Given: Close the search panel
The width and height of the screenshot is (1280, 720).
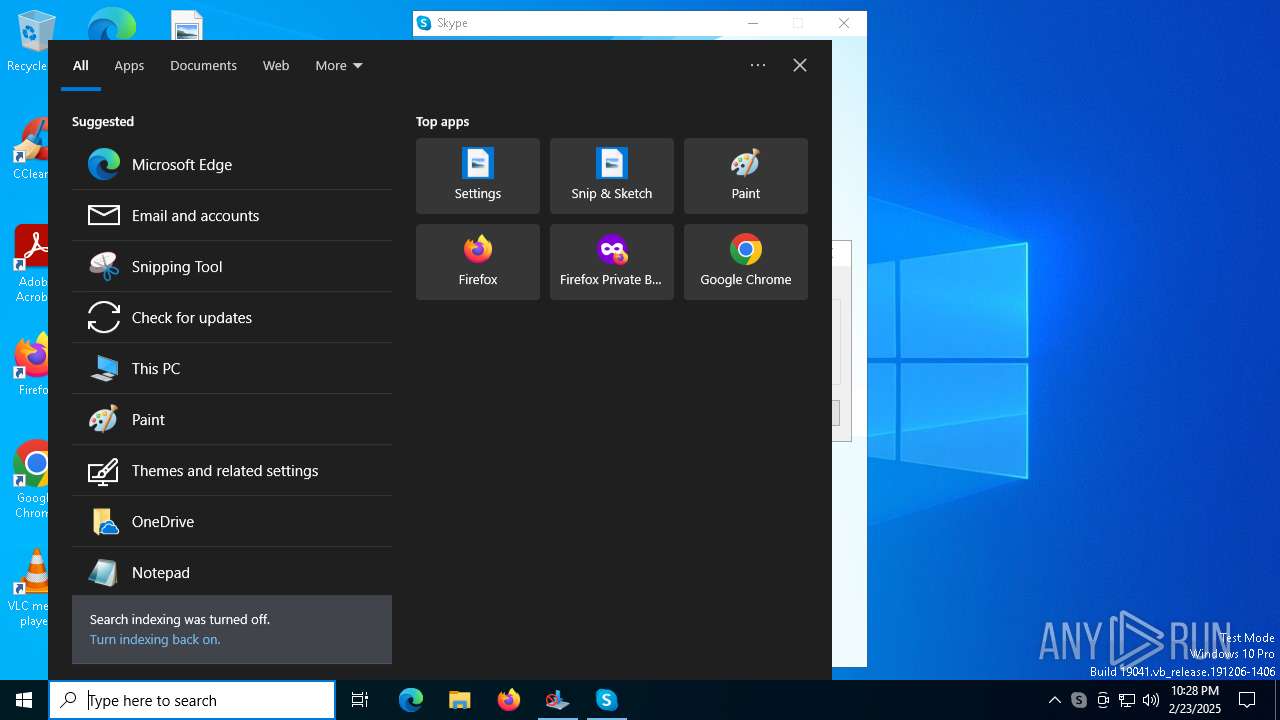Looking at the screenshot, I should point(800,66).
